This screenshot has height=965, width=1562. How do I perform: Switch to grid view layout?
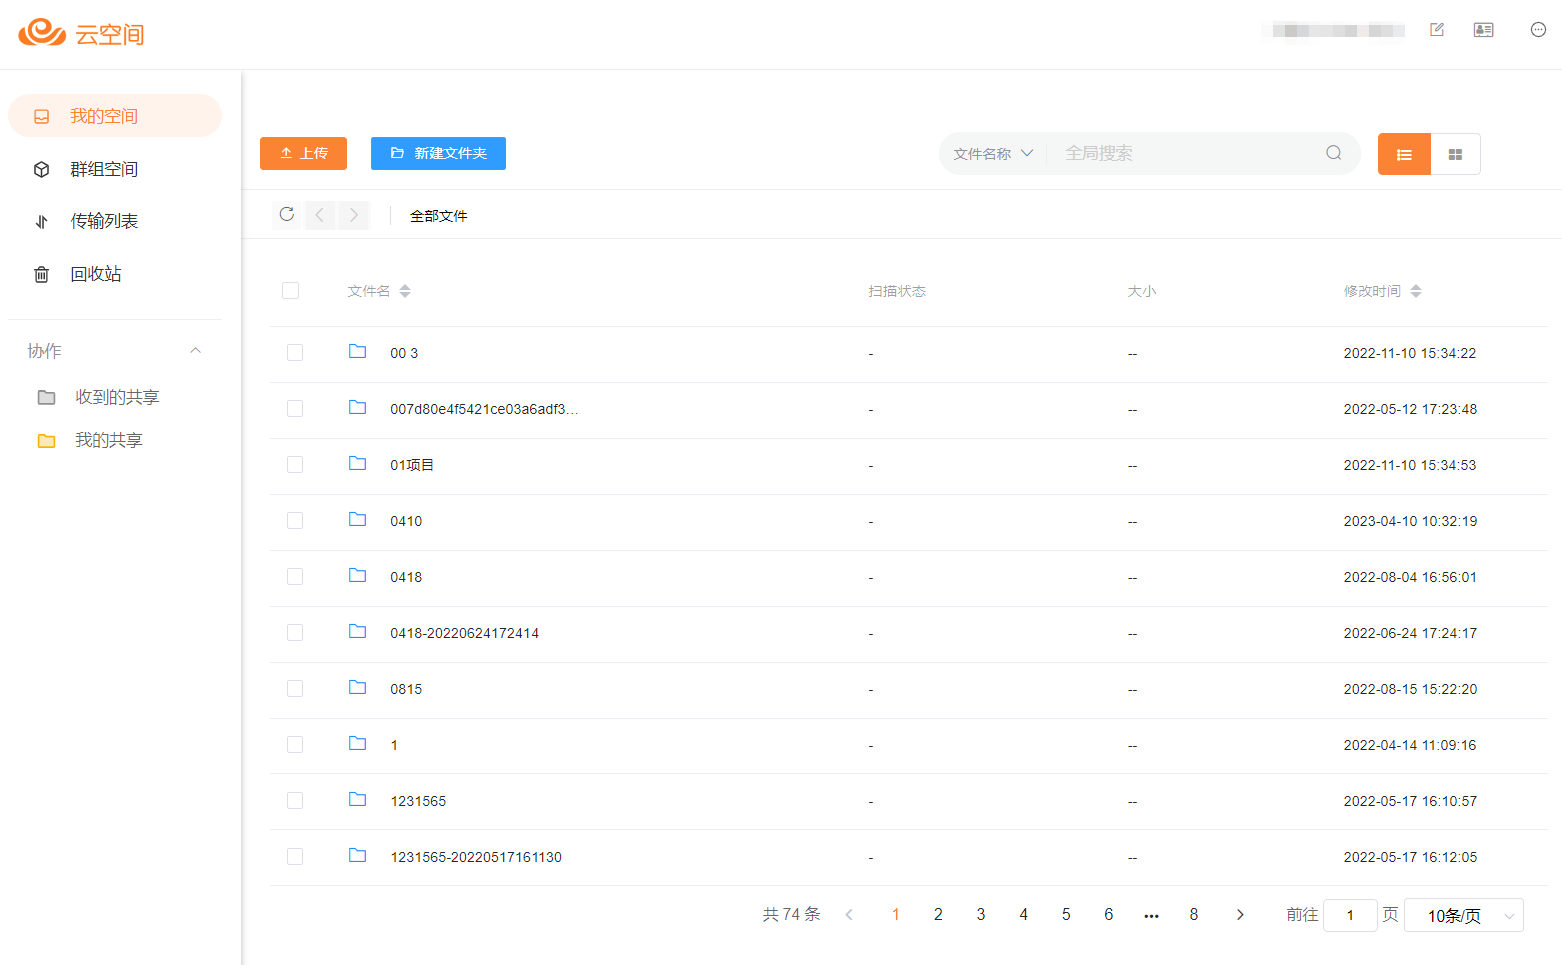1455,154
